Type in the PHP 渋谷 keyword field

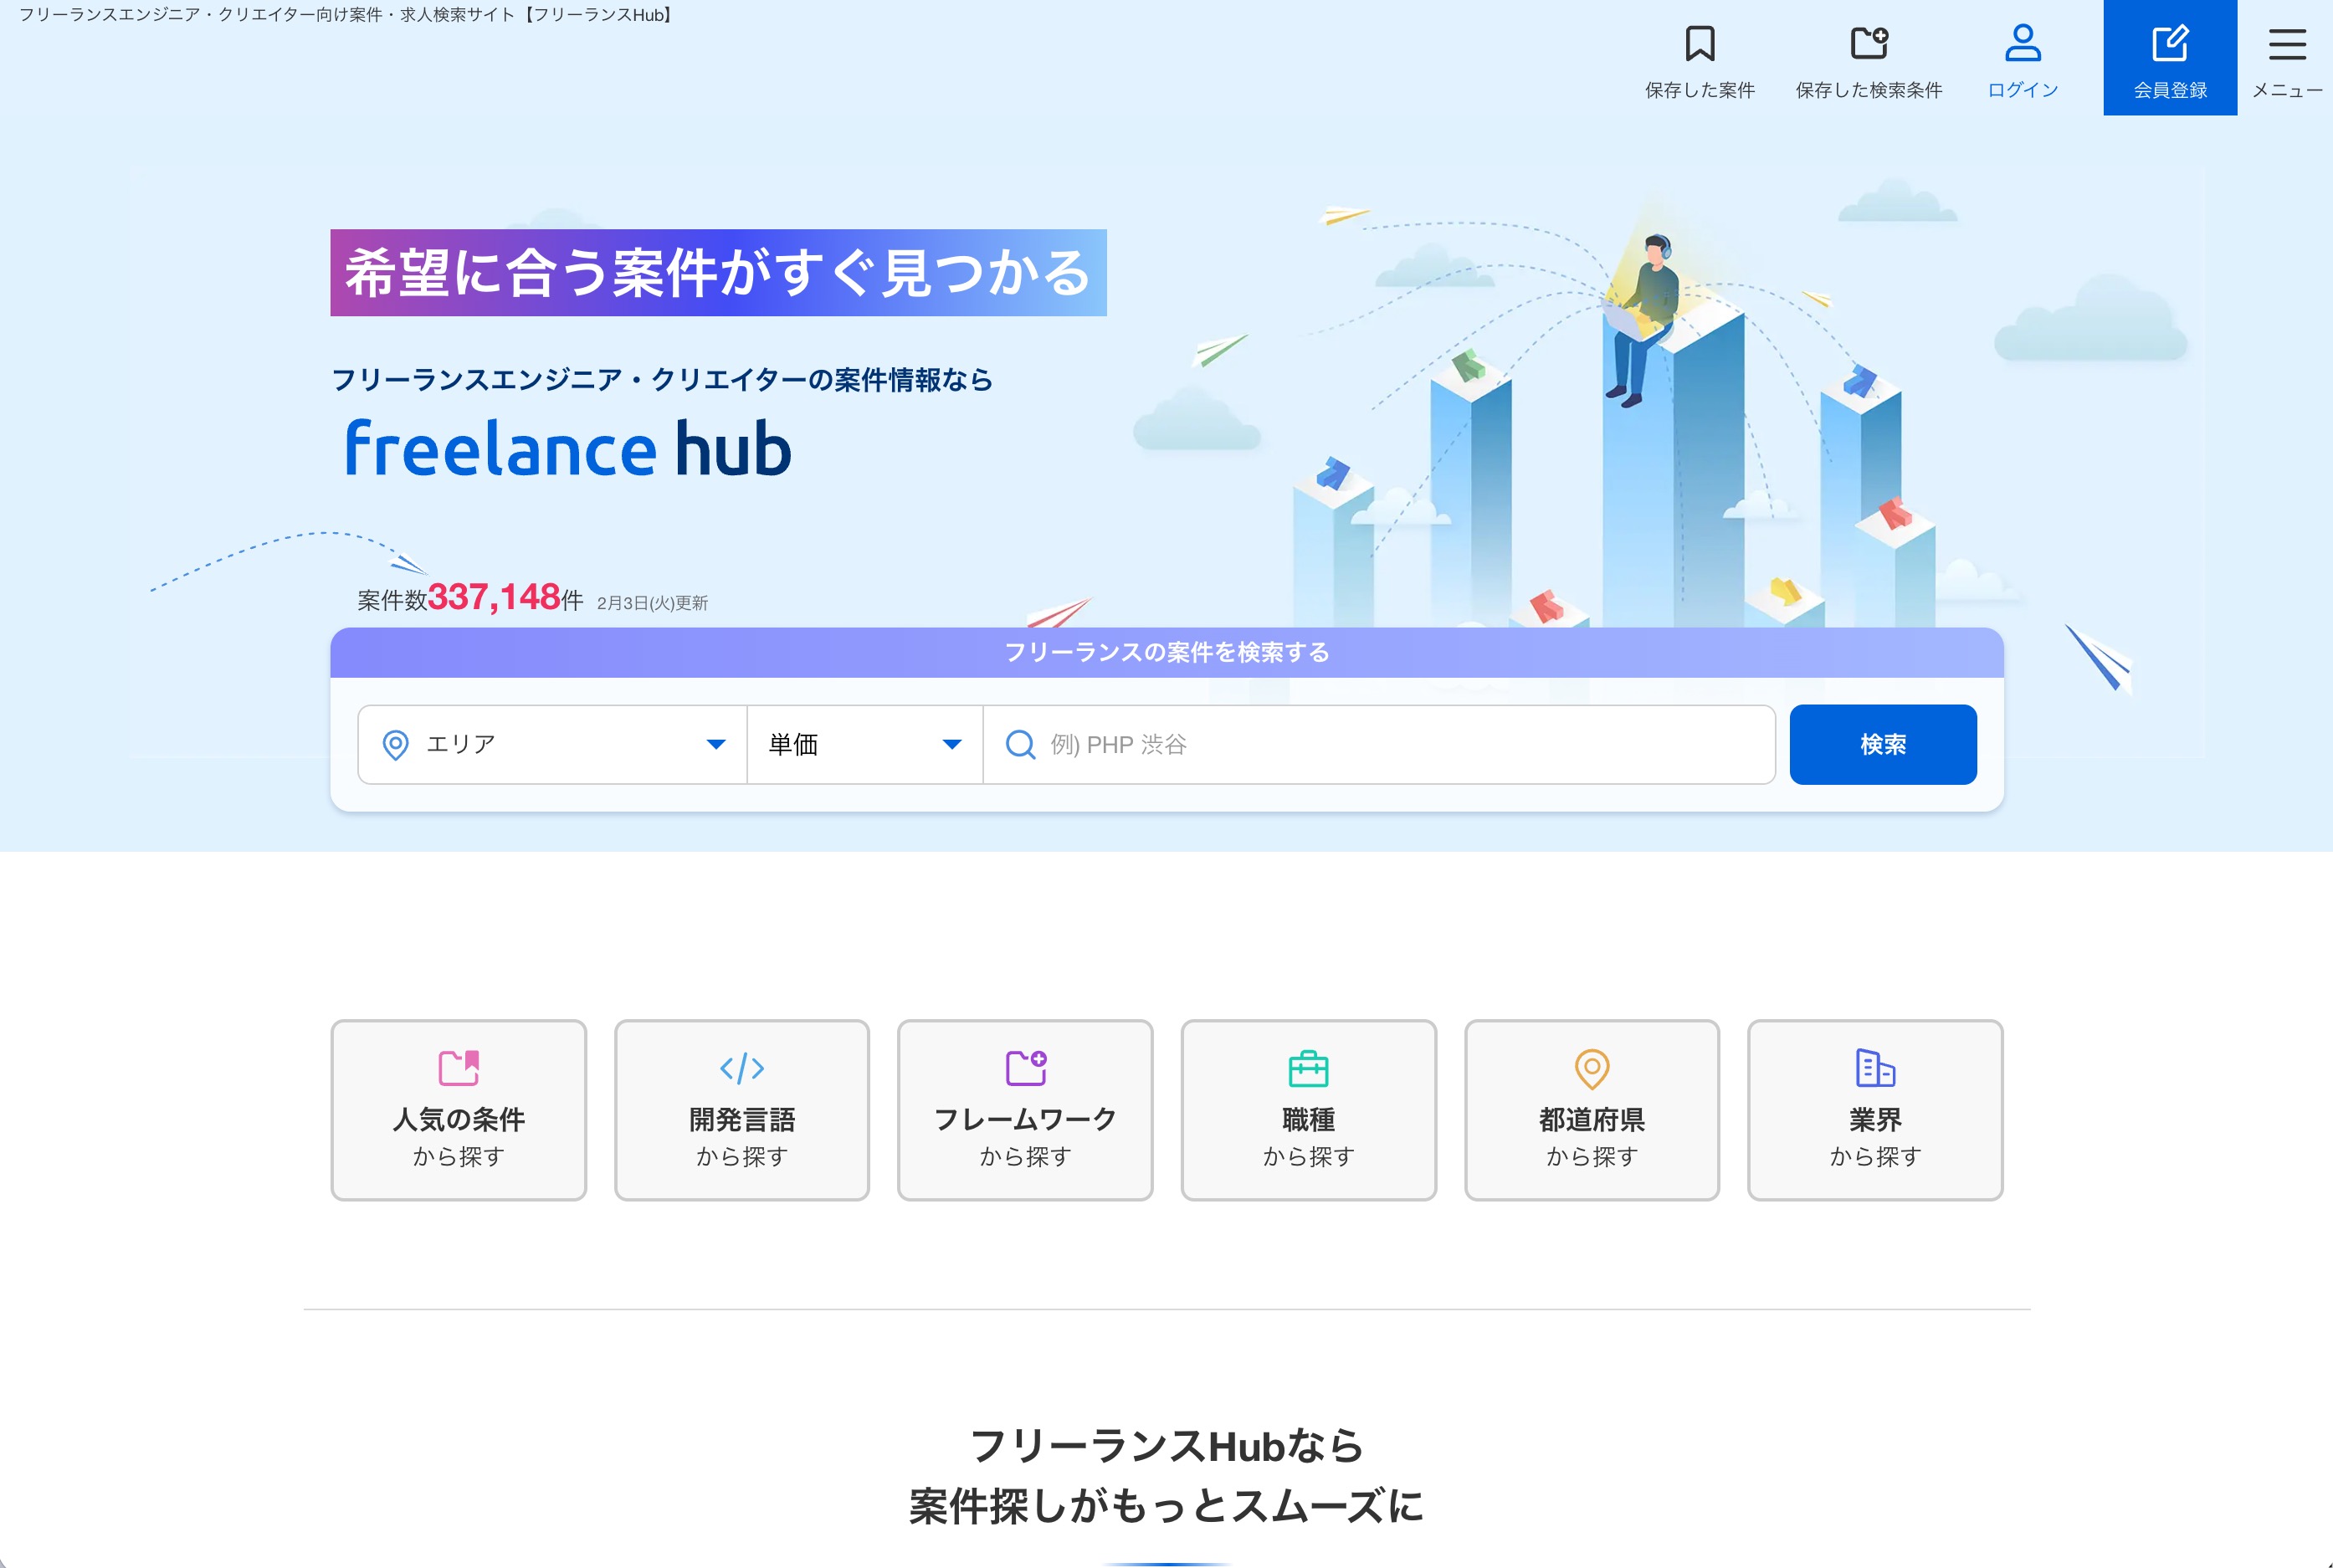pos(1400,745)
